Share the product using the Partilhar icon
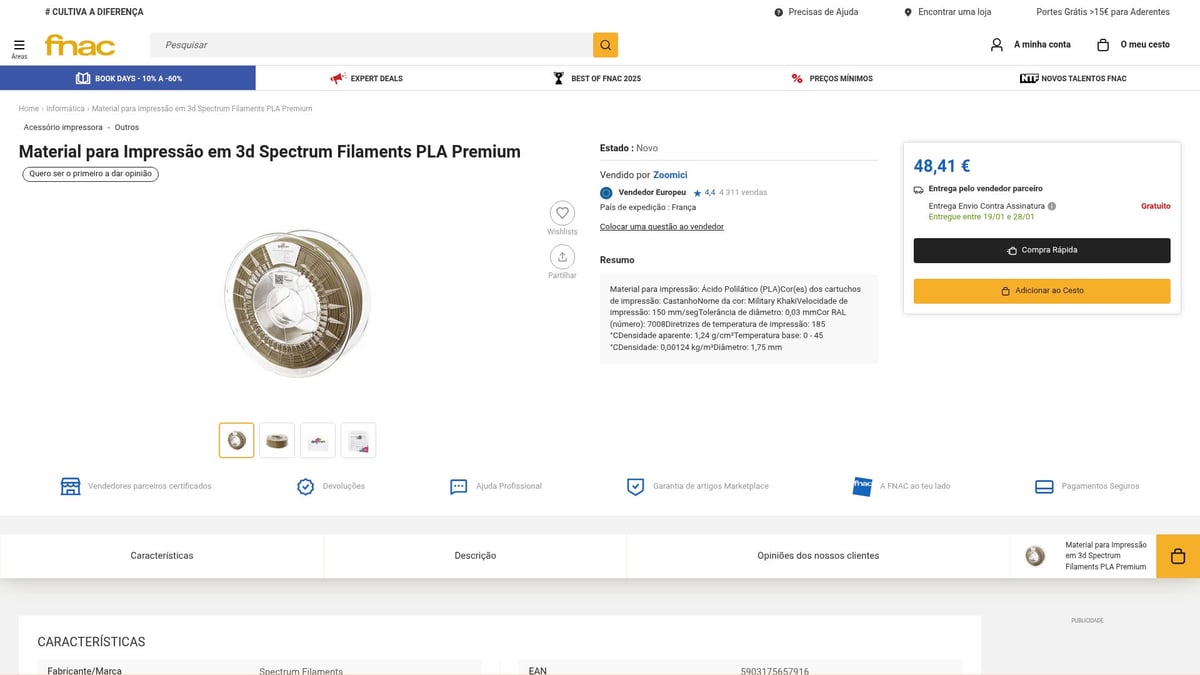Screen dimensions: 1200x675 pos(561,258)
